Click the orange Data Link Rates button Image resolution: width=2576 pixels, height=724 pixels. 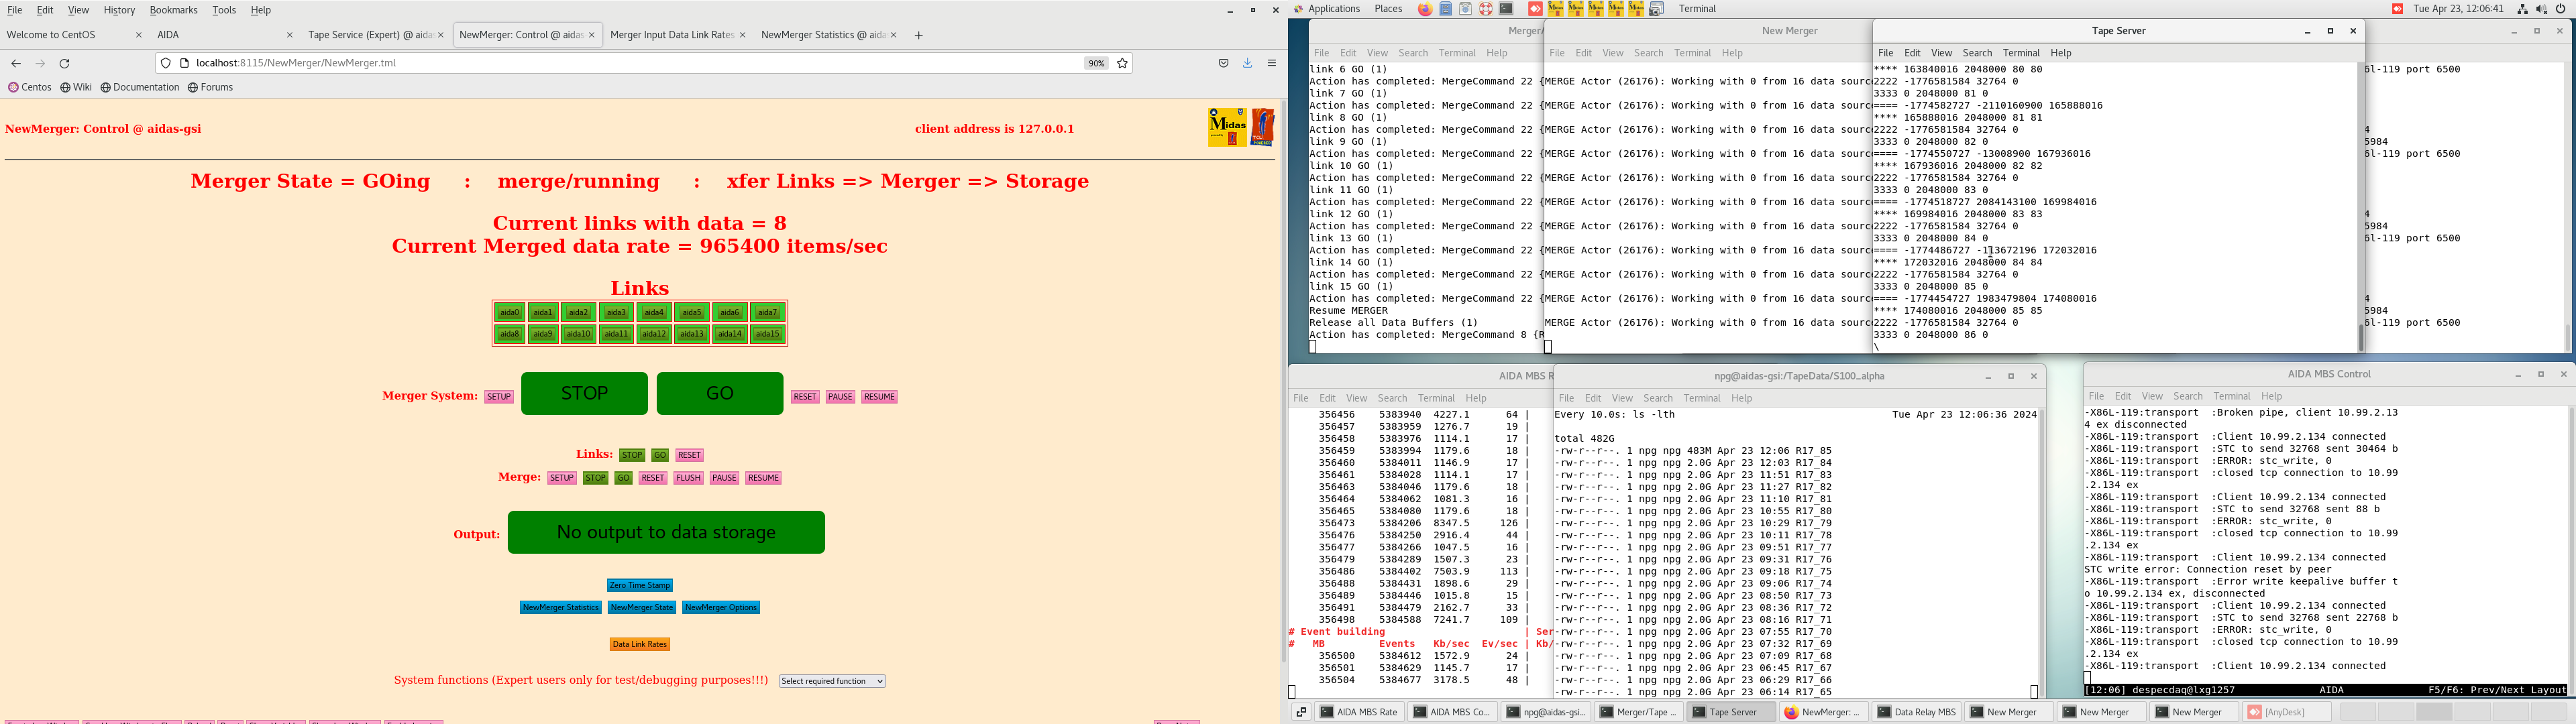tap(639, 645)
